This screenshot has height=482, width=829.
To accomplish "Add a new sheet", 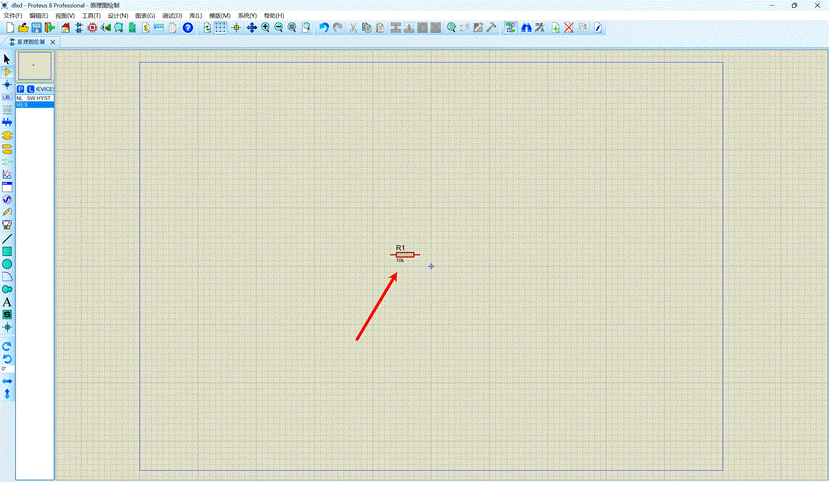I will click(x=556, y=27).
